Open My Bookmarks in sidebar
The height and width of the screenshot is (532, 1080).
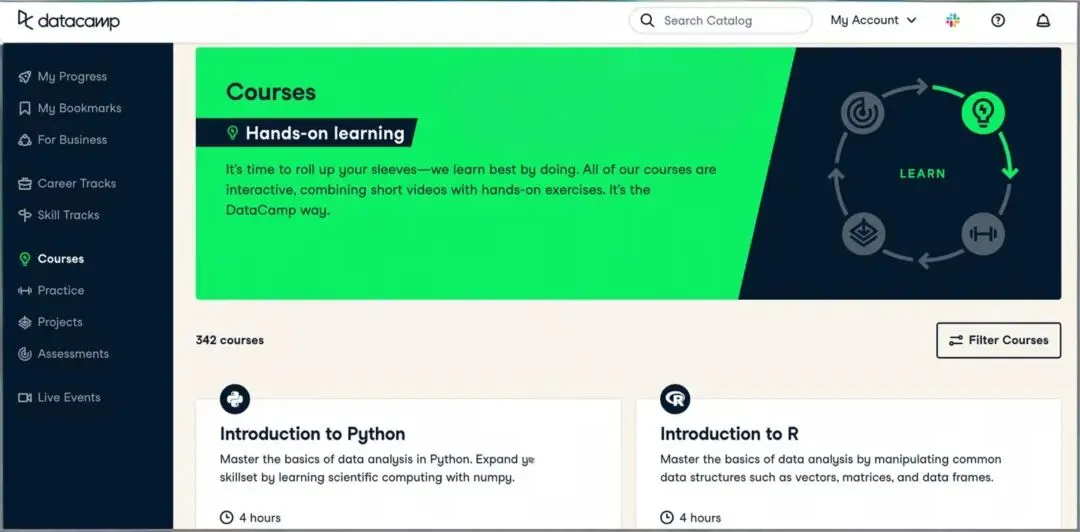coord(79,108)
